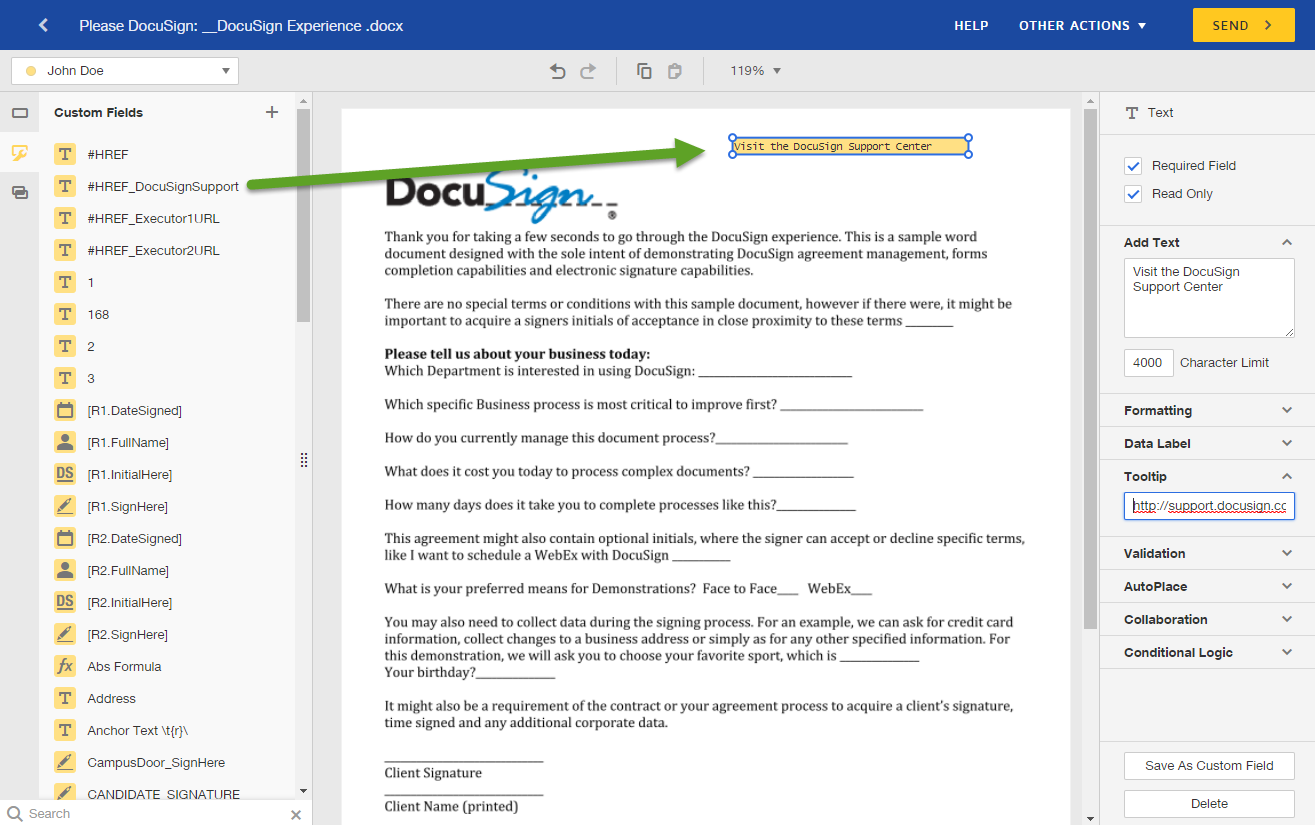Open the OTHER ACTIONS menu

(x=1082, y=25)
